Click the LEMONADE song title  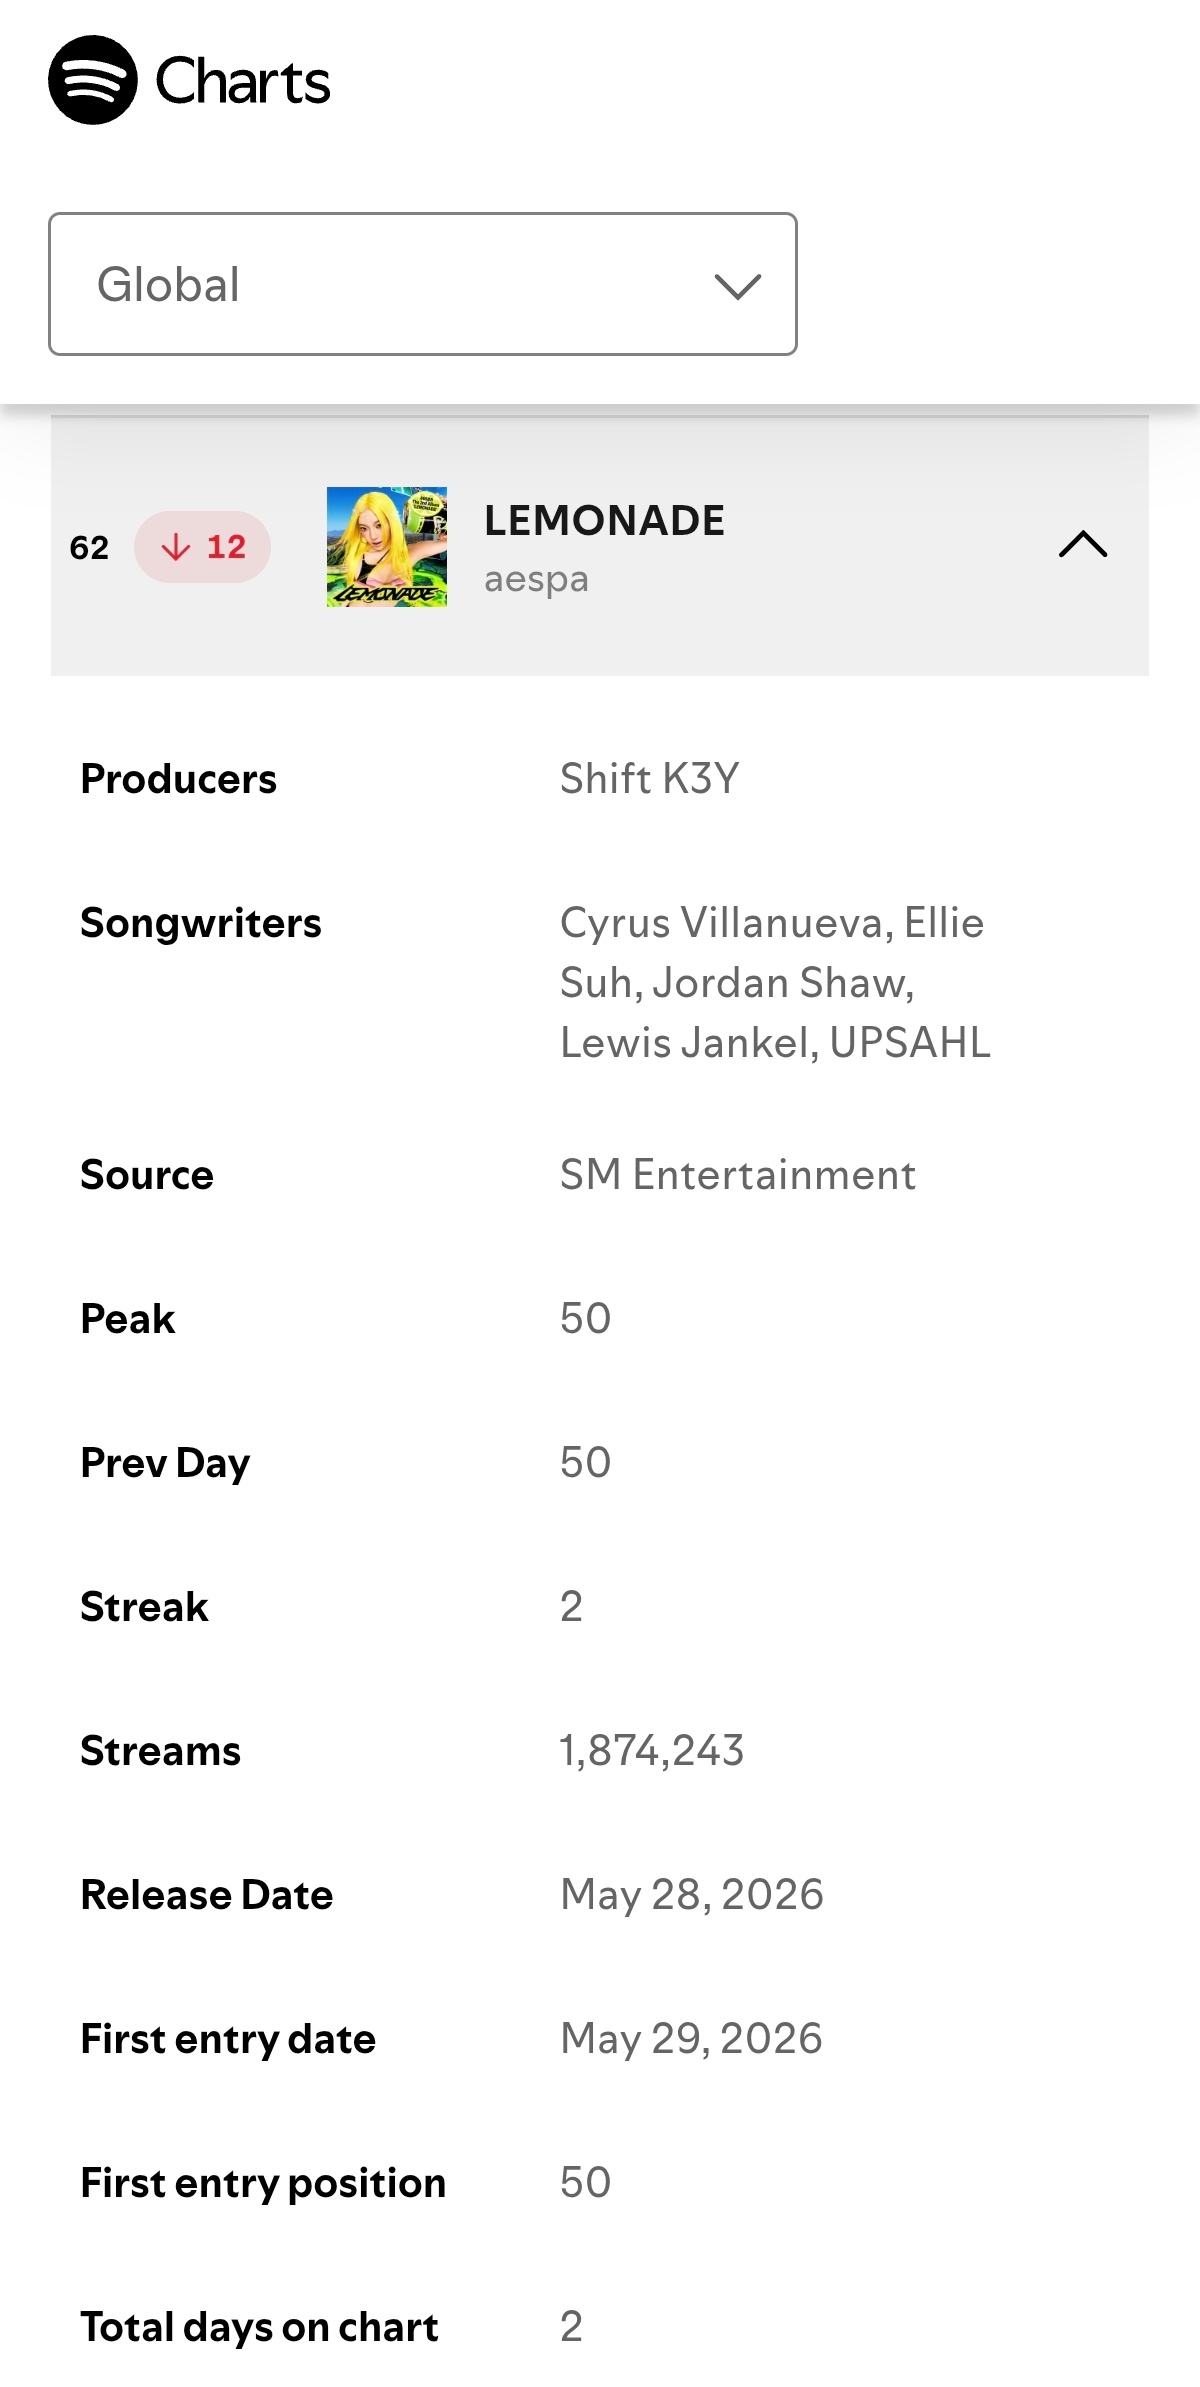point(604,521)
